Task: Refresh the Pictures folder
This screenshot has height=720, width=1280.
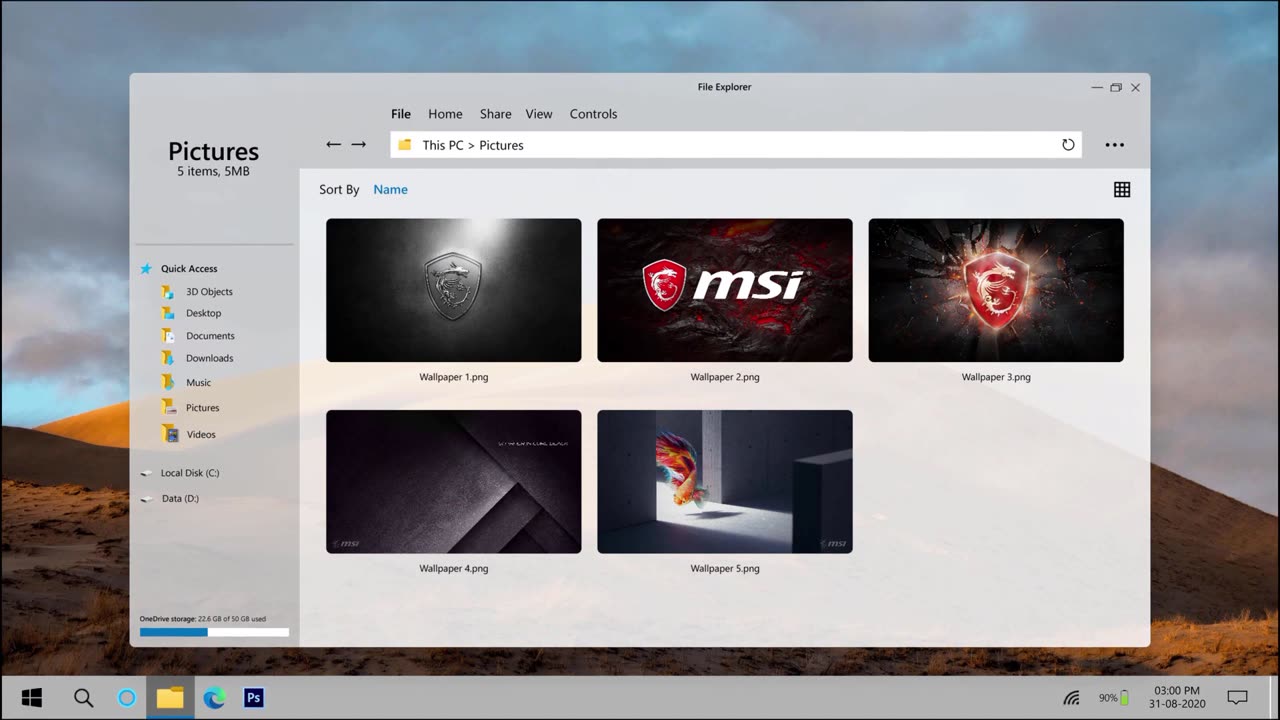Action: tap(1068, 145)
